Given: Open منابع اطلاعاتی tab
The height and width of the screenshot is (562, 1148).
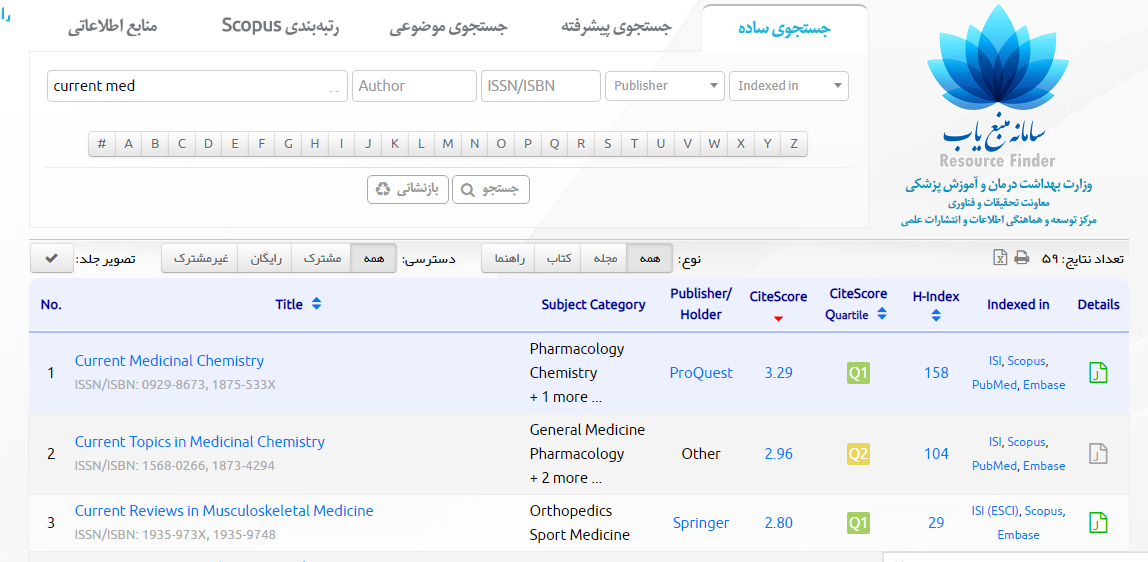Looking at the screenshot, I should click(x=113, y=28).
